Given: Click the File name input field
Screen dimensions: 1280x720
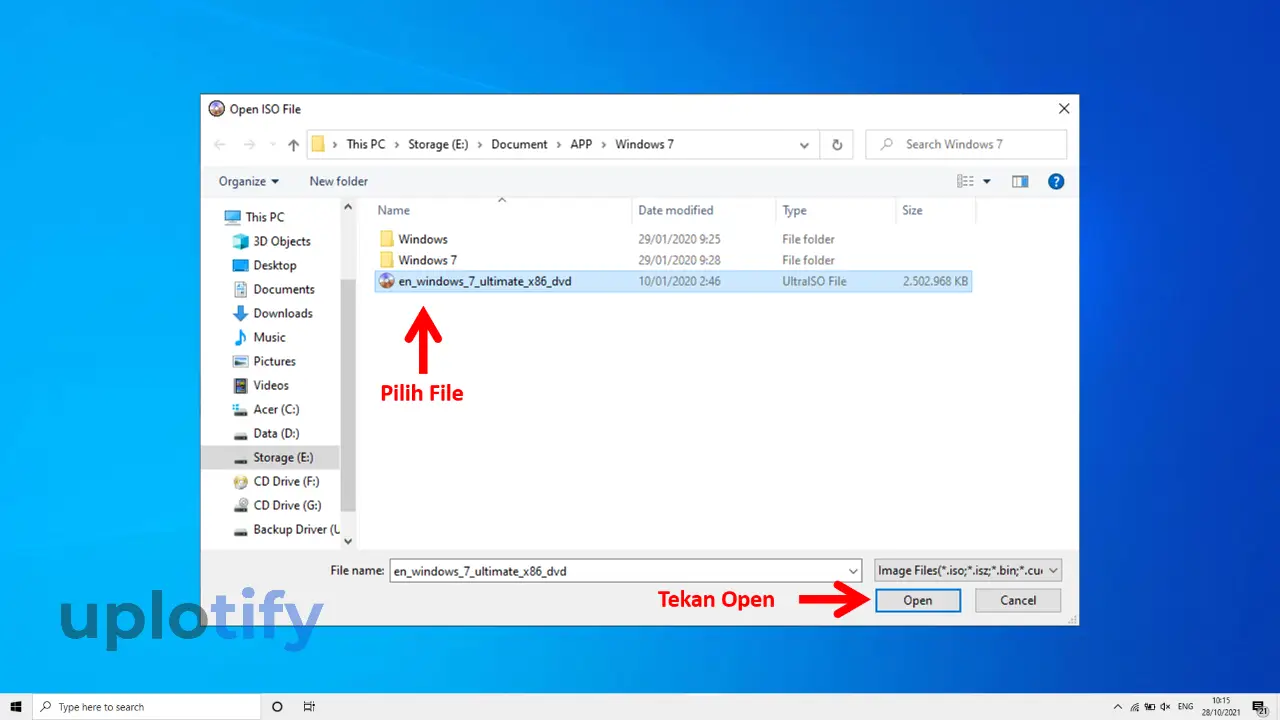Looking at the screenshot, I should (619, 572).
